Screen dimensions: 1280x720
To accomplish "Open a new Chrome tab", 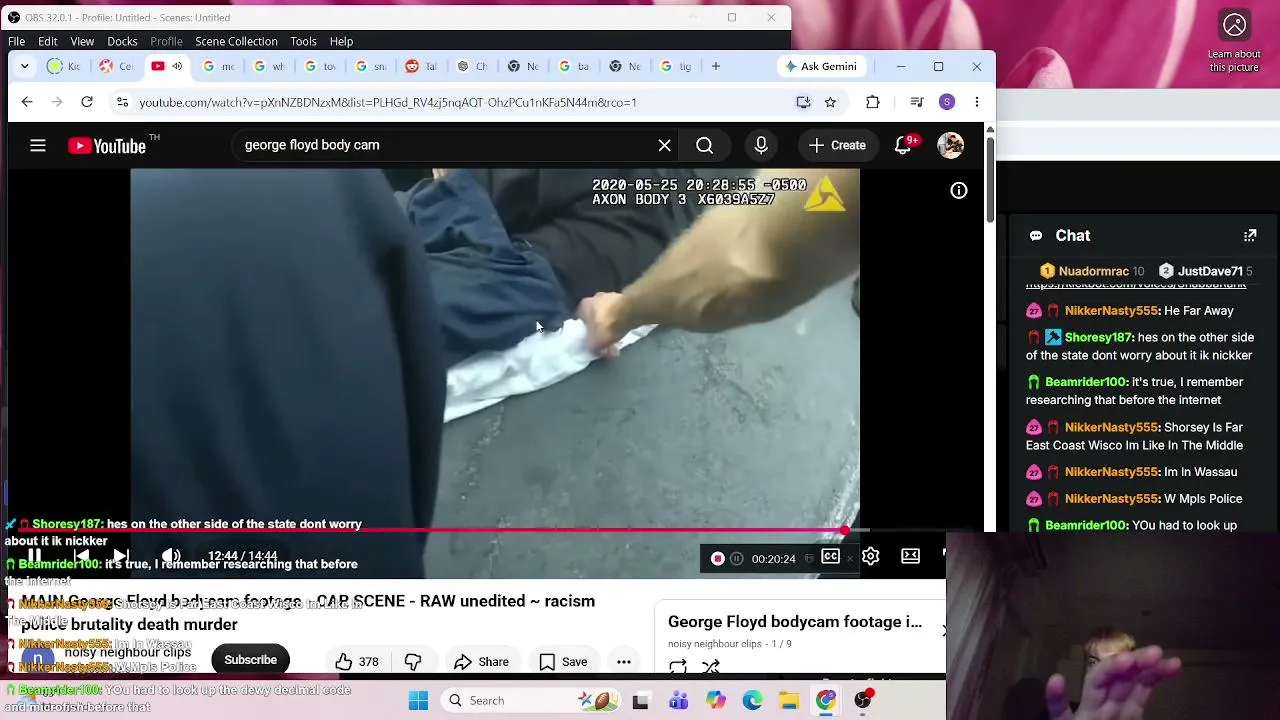I will click(x=716, y=66).
